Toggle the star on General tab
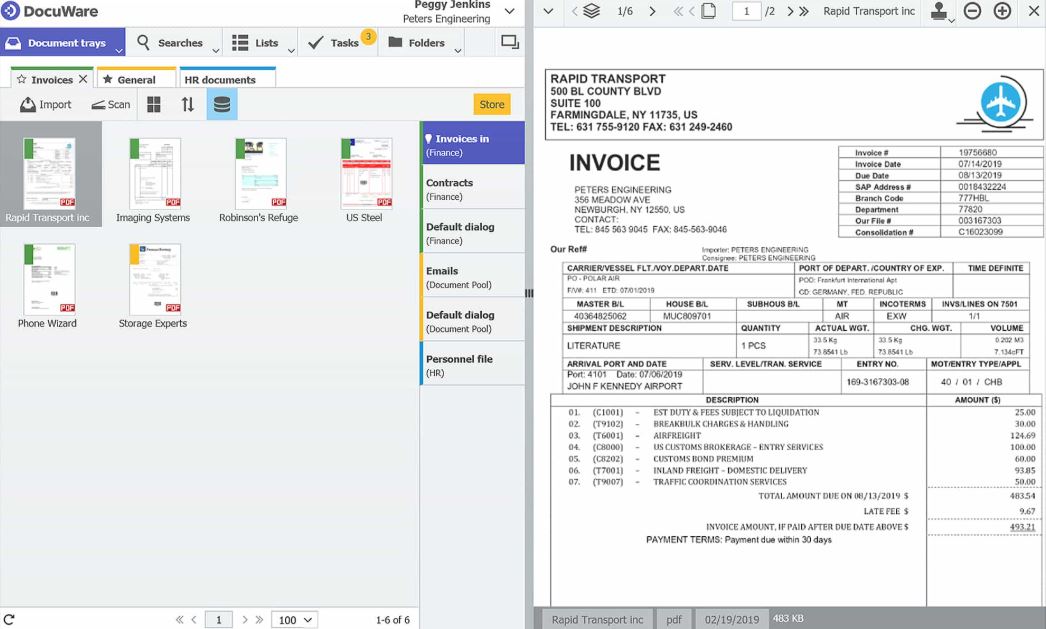This screenshot has height=629, width=1046. coord(106,80)
